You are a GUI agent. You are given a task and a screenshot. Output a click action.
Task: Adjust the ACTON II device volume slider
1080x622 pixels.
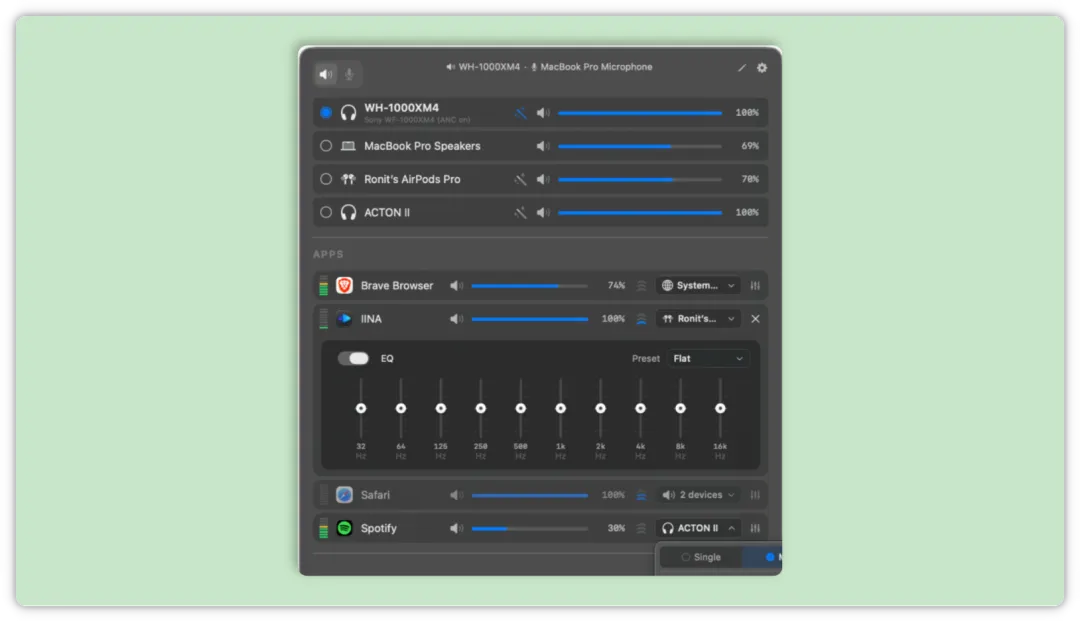click(x=640, y=212)
